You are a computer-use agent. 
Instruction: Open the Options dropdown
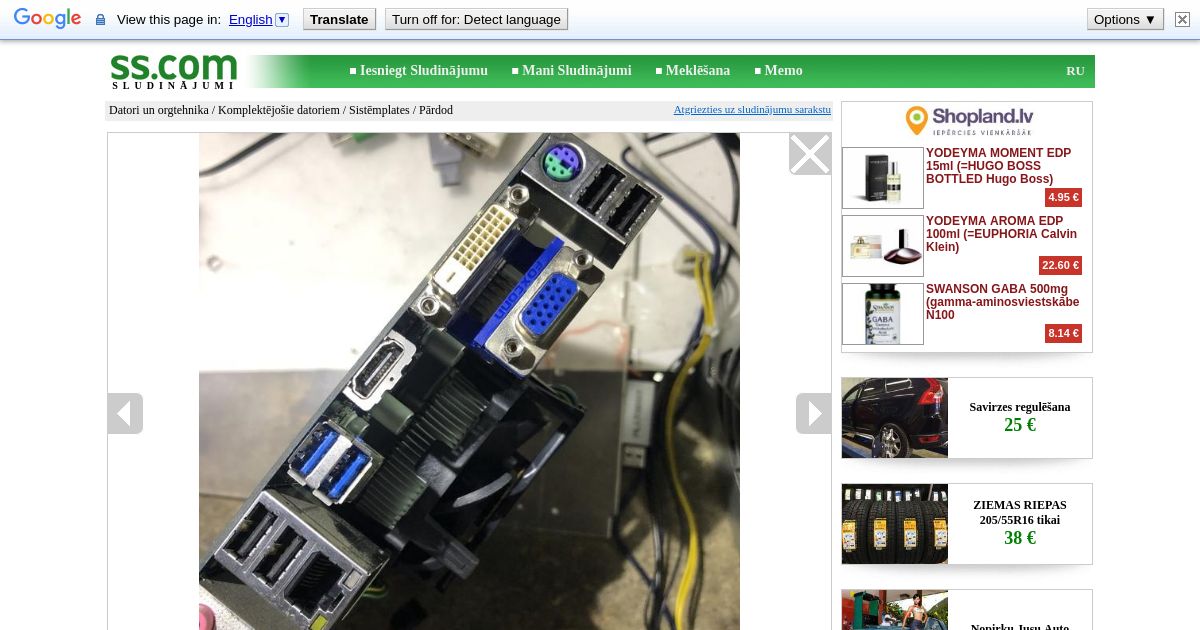click(x=1125, y=19)
